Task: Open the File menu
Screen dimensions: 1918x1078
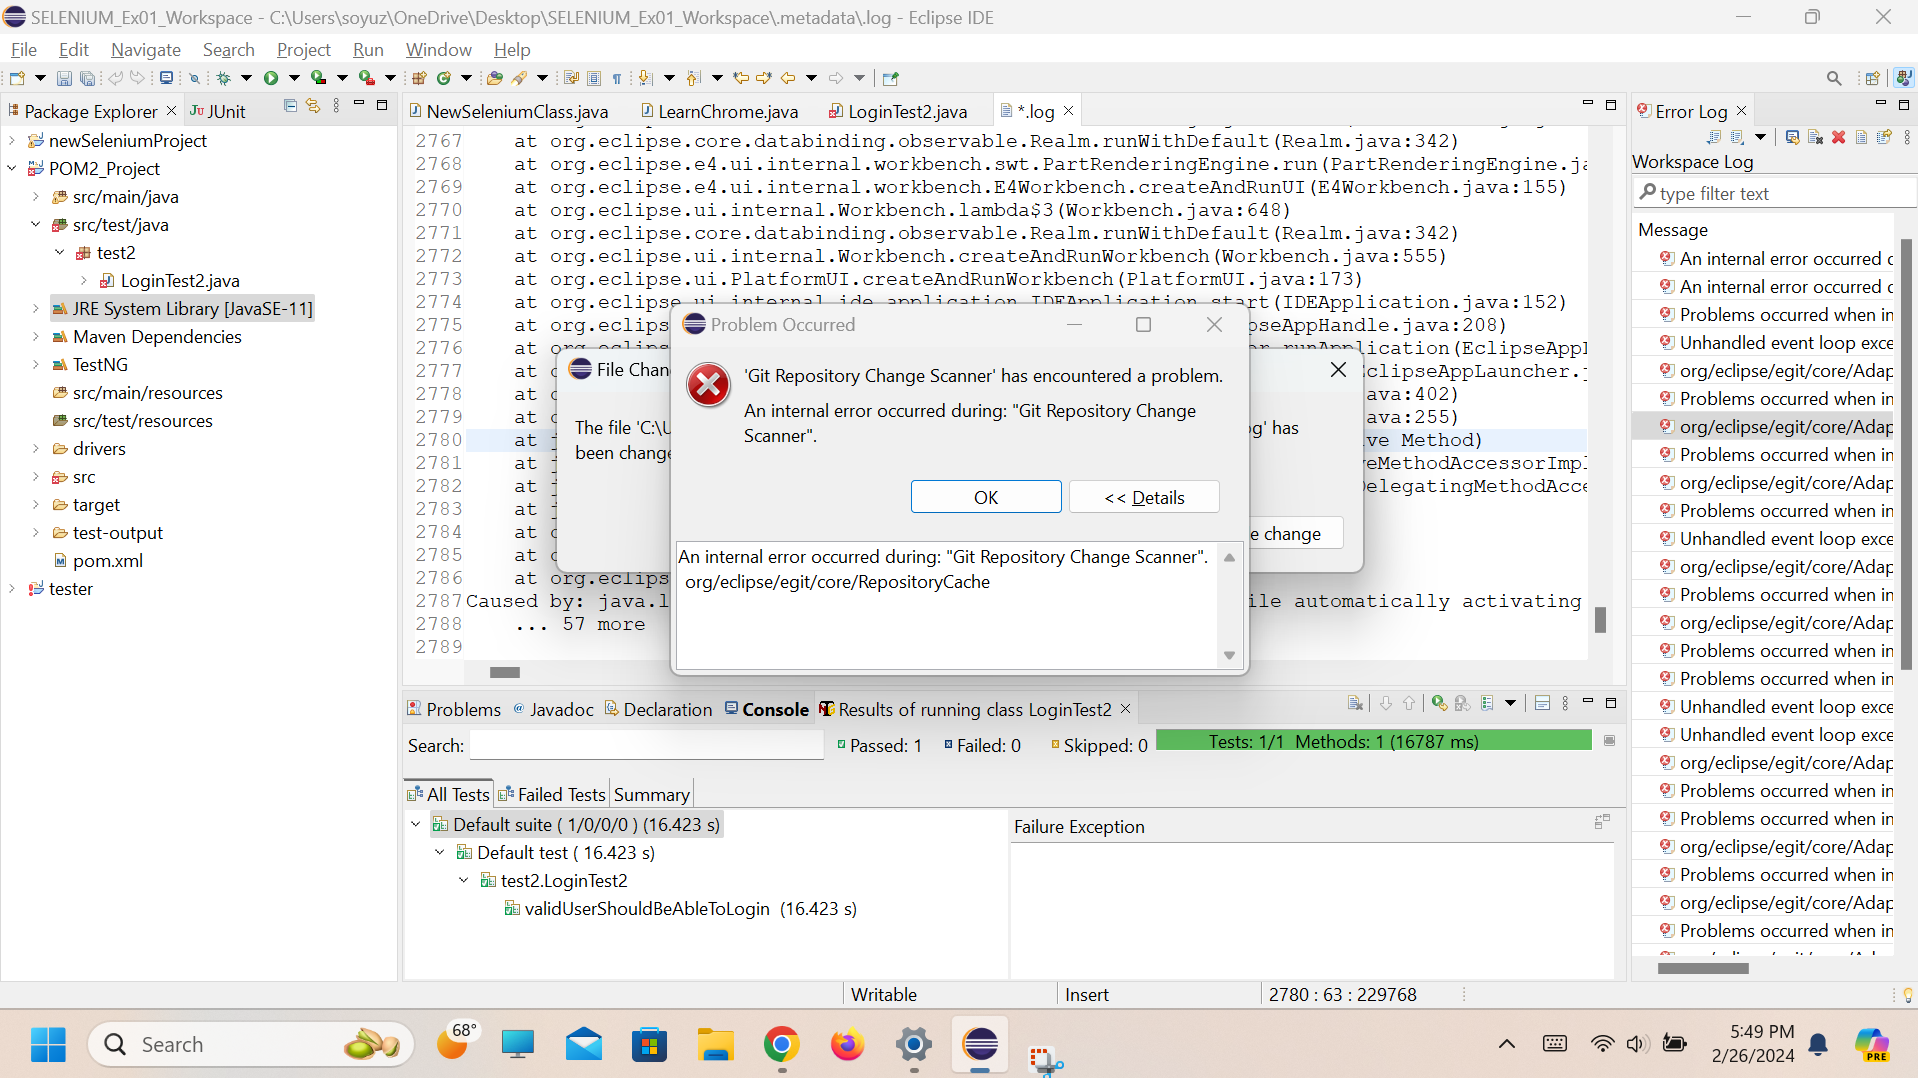Action: coord(23,49)
